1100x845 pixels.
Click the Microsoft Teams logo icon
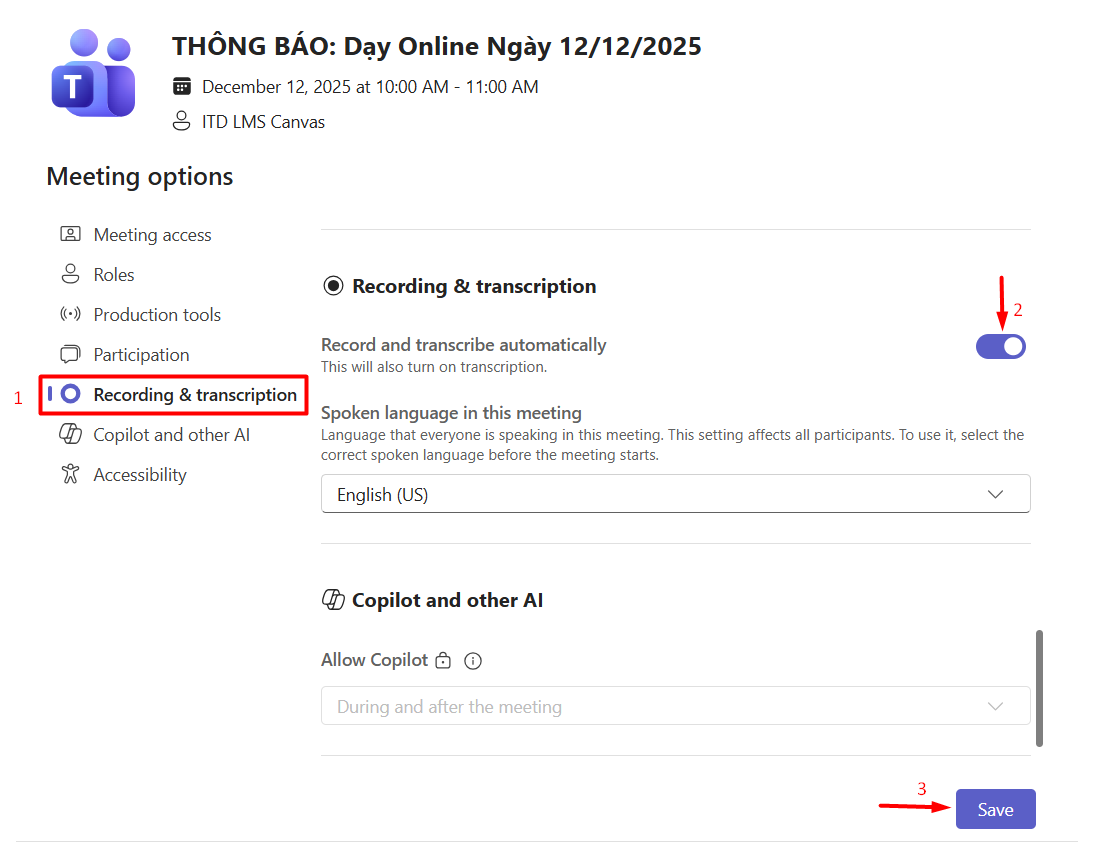[x=92, y=73]
